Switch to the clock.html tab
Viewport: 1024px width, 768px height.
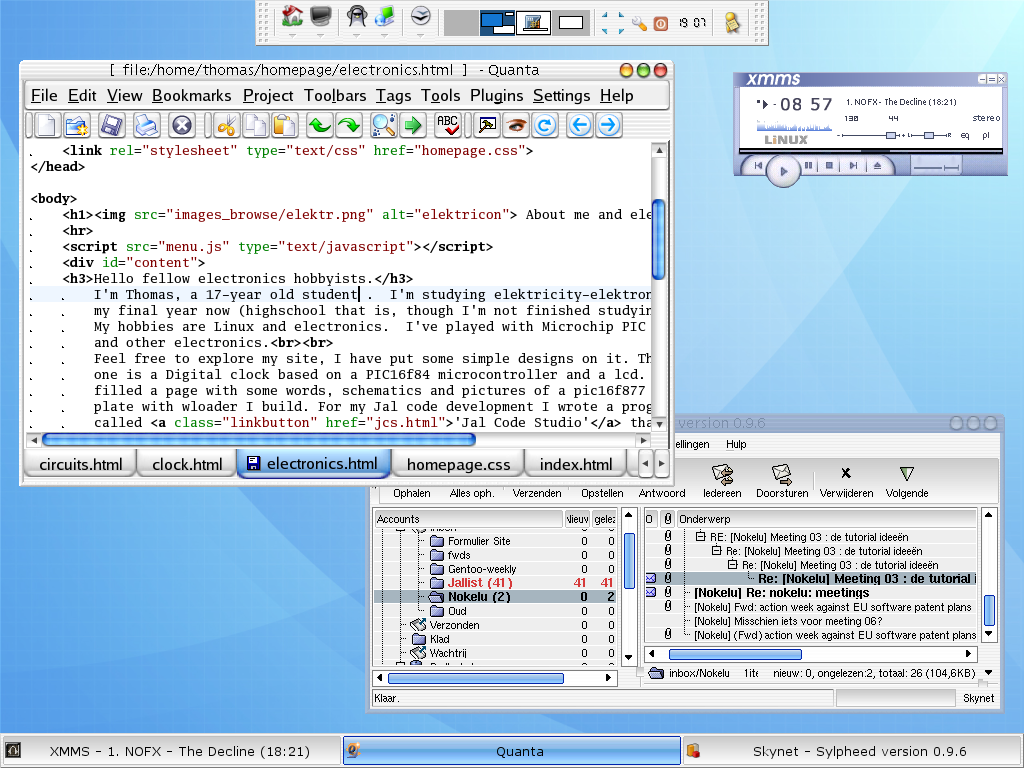pyautogui.click(x=187, y=464)
